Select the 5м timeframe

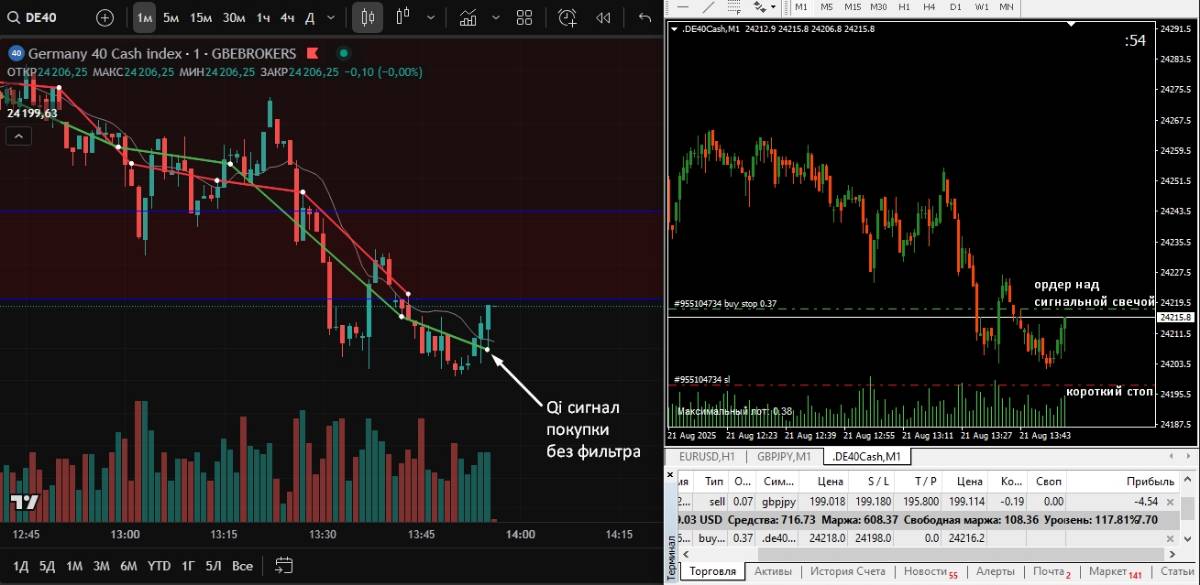171,17
